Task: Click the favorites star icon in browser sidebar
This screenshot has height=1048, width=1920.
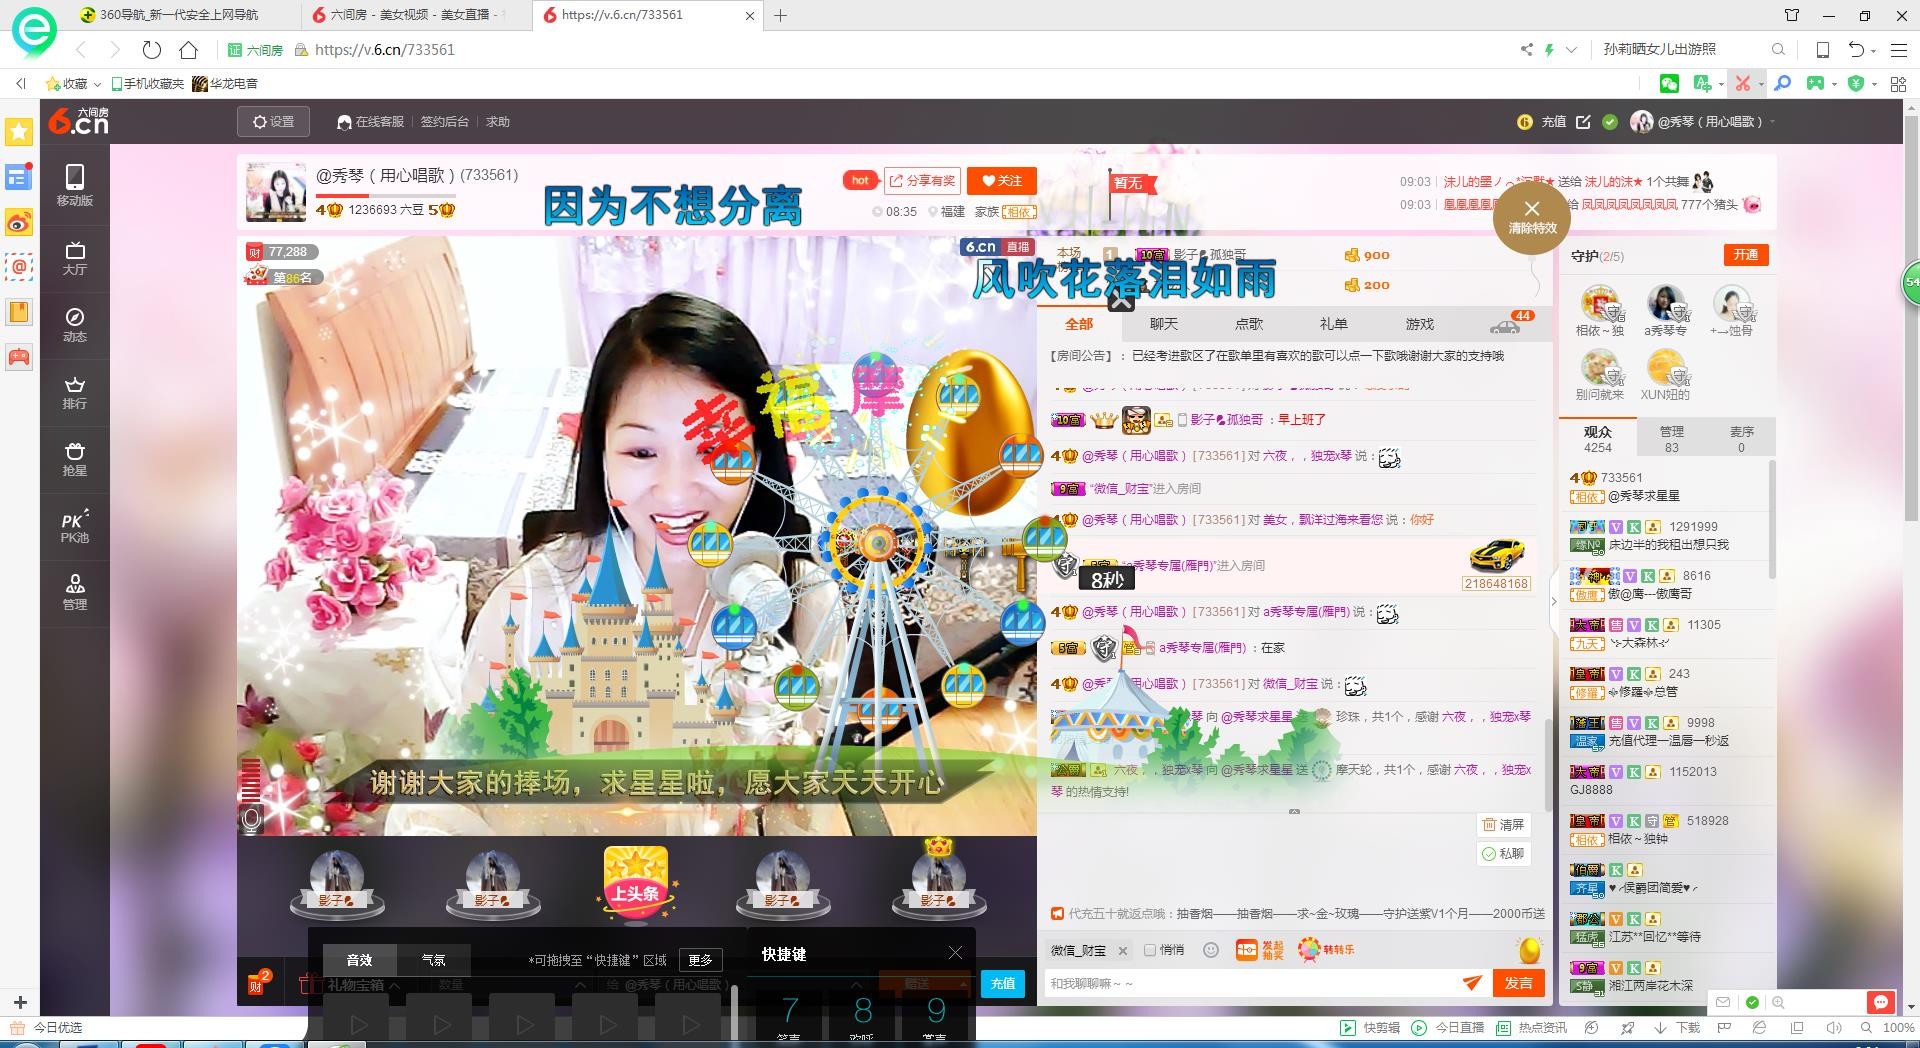Action: [19, 131]
